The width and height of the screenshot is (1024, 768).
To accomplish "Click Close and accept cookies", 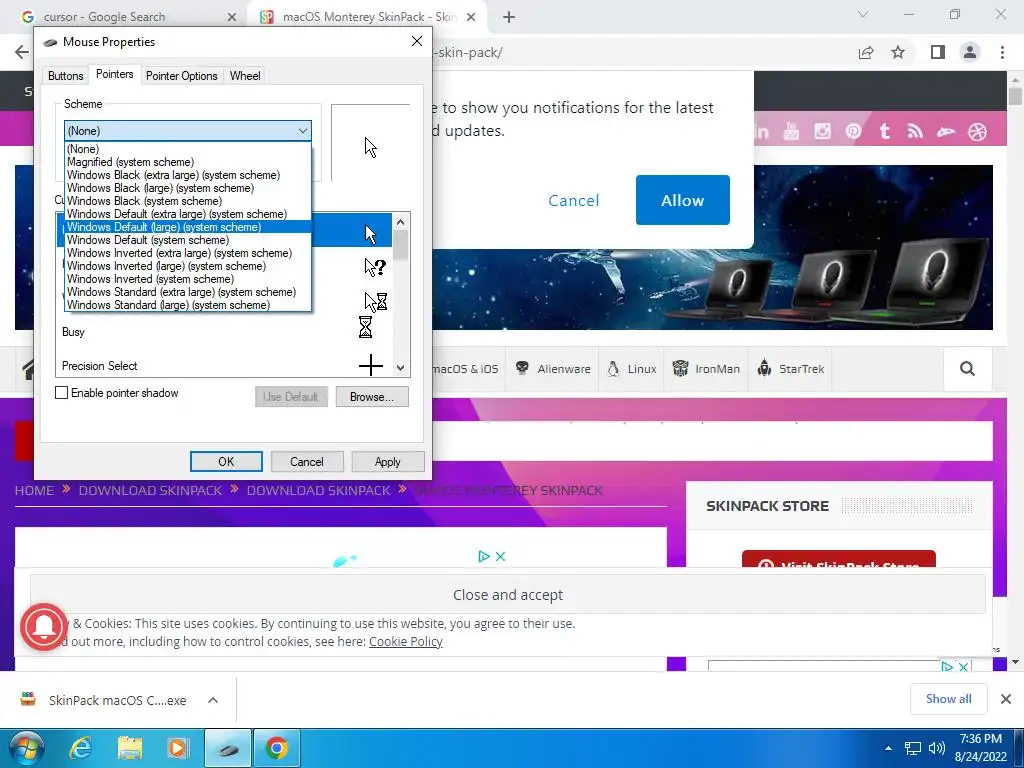I will pyautogui.click(x=507, y=595).
